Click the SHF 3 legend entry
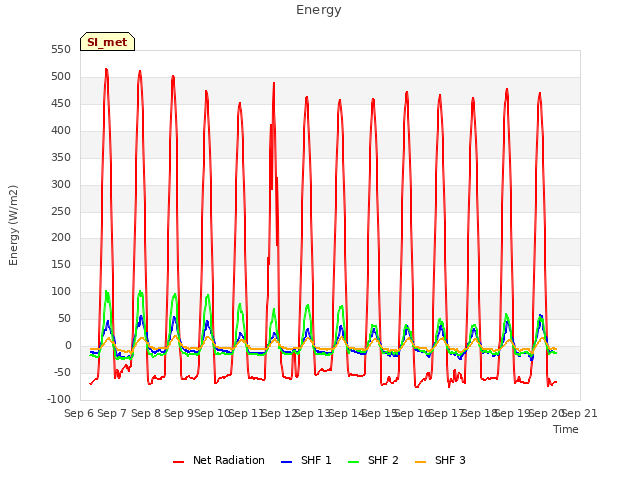 pyautogui.click(x=440, y=460)
